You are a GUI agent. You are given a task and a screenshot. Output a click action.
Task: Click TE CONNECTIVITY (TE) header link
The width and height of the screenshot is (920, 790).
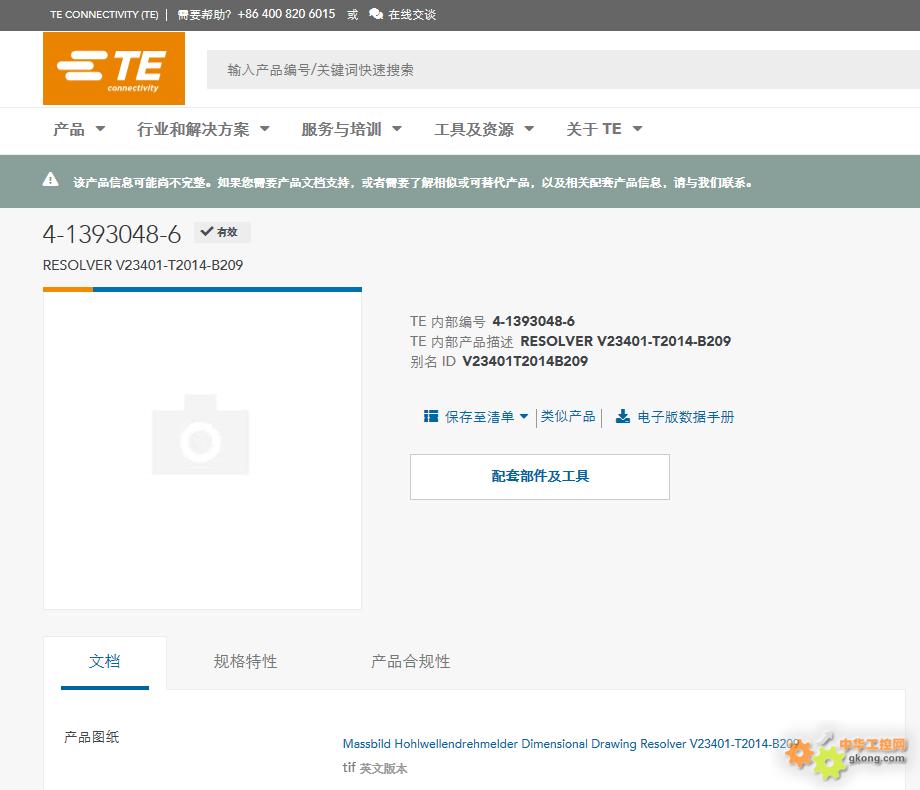coord(104,15)
